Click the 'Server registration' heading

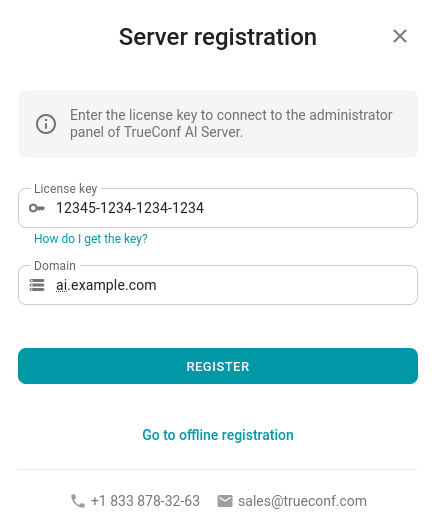pos(218,37)
